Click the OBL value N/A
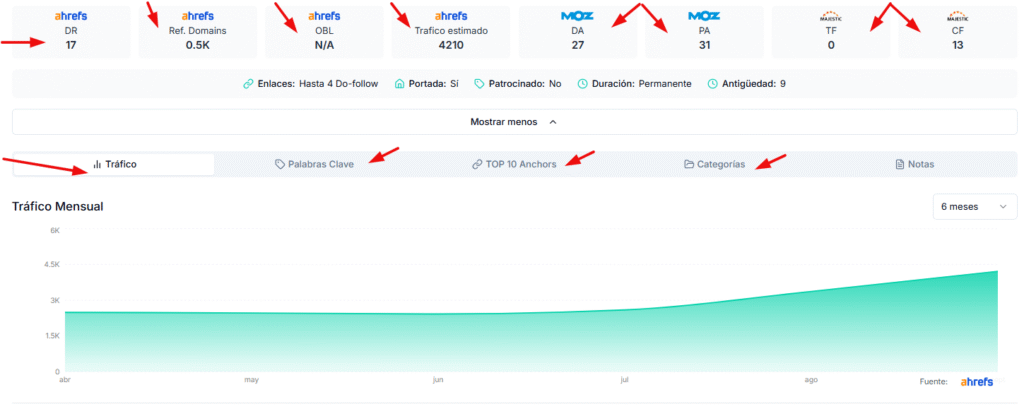 (325, 45)
